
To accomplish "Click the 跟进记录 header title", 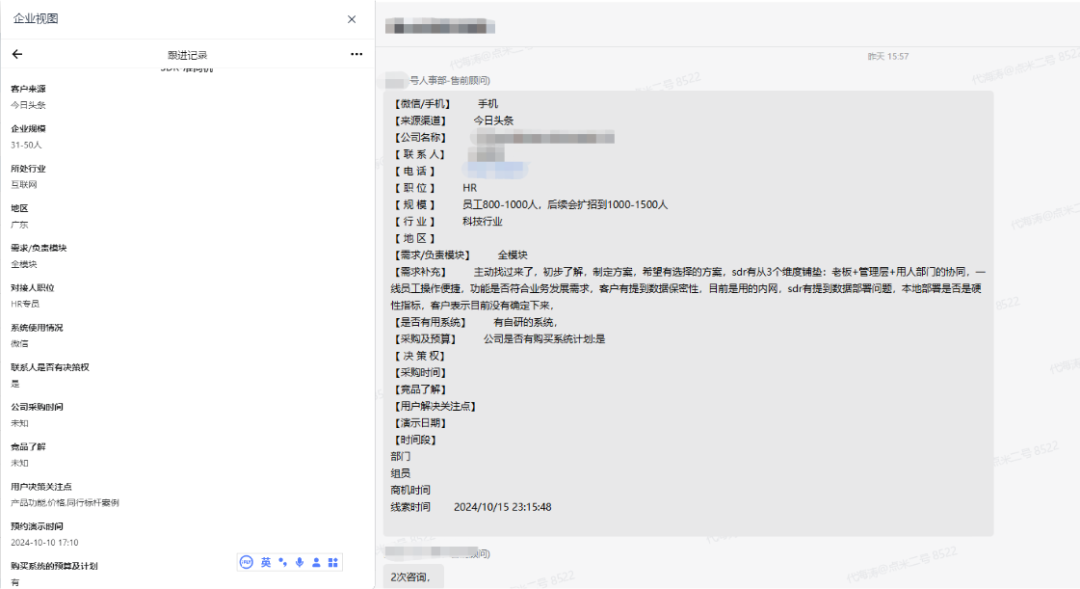I will click(187, 55).
